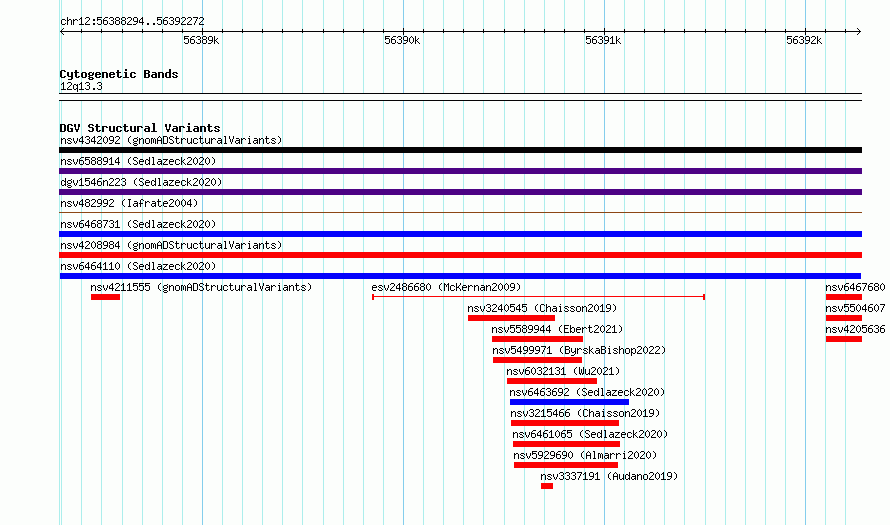Click the tiny red bar of nsv3337191
Image resolution: width=890 pixels, height=525 pixels.
point(547,486)
